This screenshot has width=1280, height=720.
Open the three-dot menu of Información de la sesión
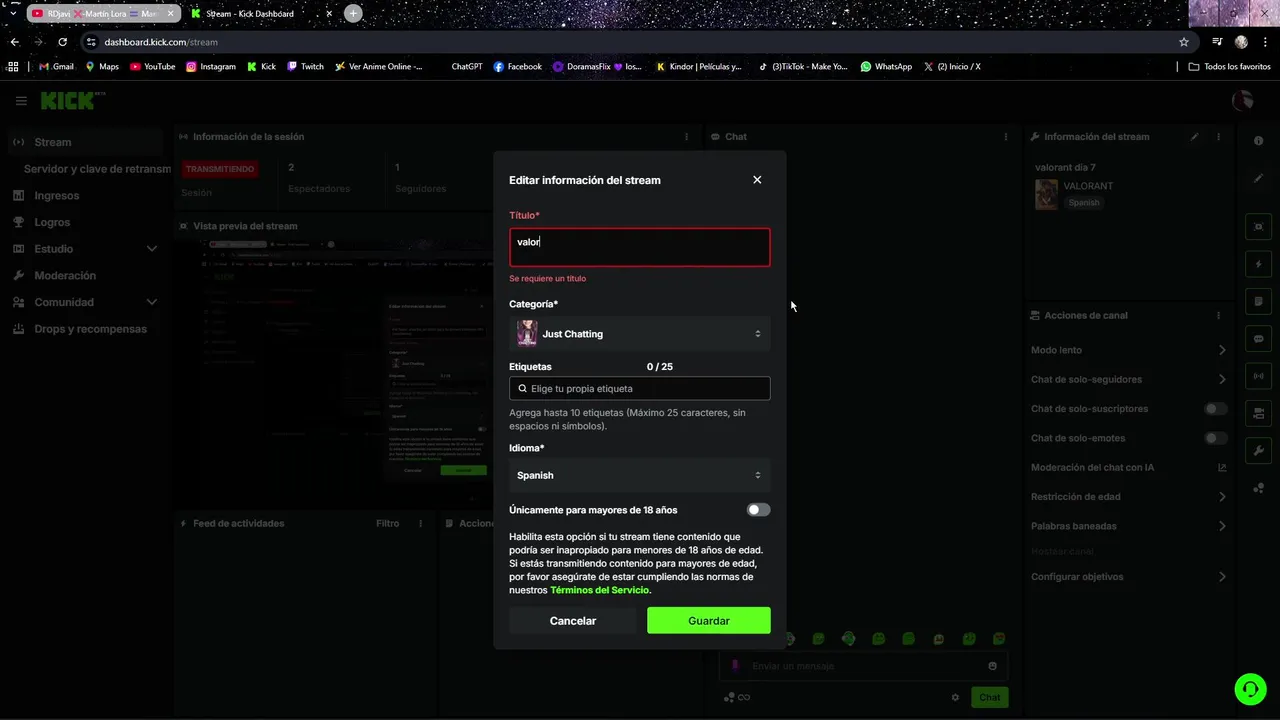pos(686,137)
